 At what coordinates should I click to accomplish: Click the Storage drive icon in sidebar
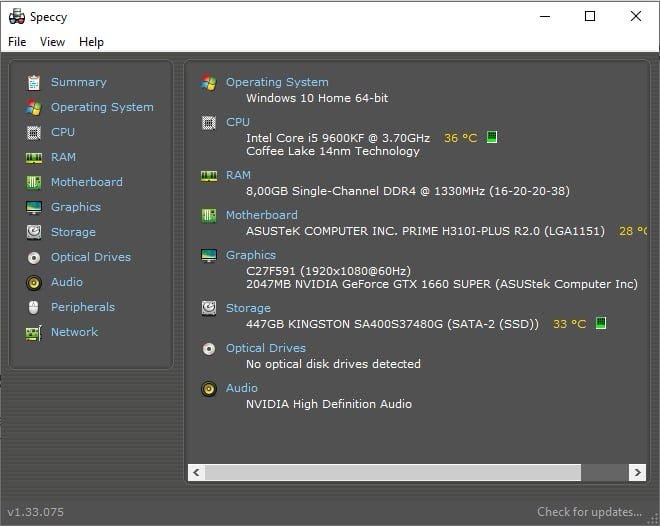pyautogui.click(x=34, y=232)
